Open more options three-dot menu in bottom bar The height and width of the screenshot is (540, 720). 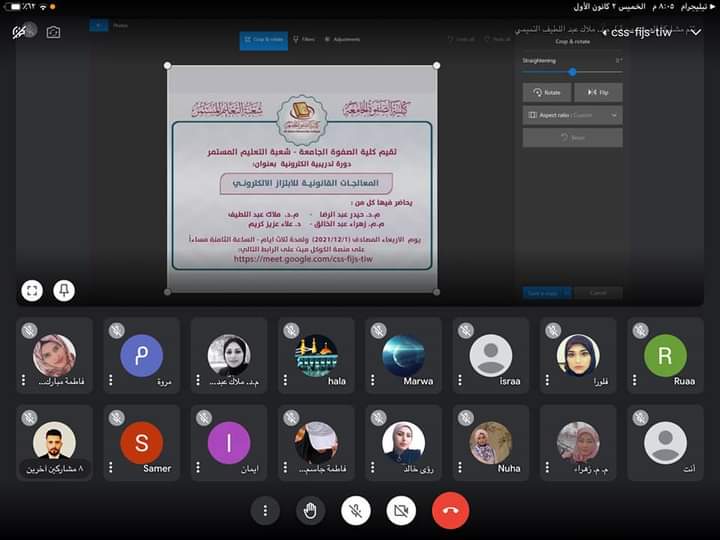pos(265,510)
